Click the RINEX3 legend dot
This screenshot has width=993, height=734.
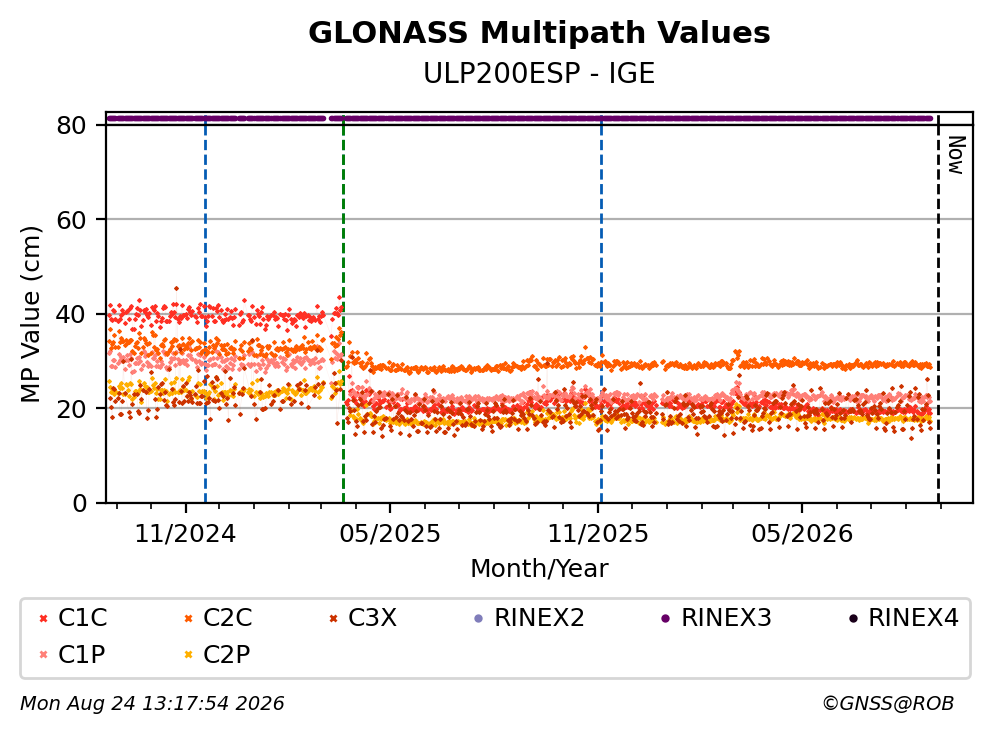666,618
